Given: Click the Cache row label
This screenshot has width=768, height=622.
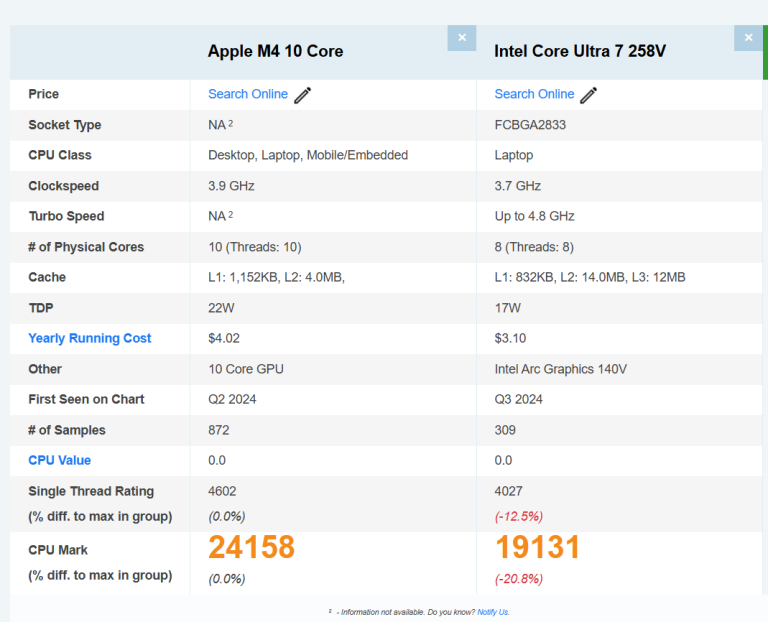Looking at the screenshot, I should 47,277.
